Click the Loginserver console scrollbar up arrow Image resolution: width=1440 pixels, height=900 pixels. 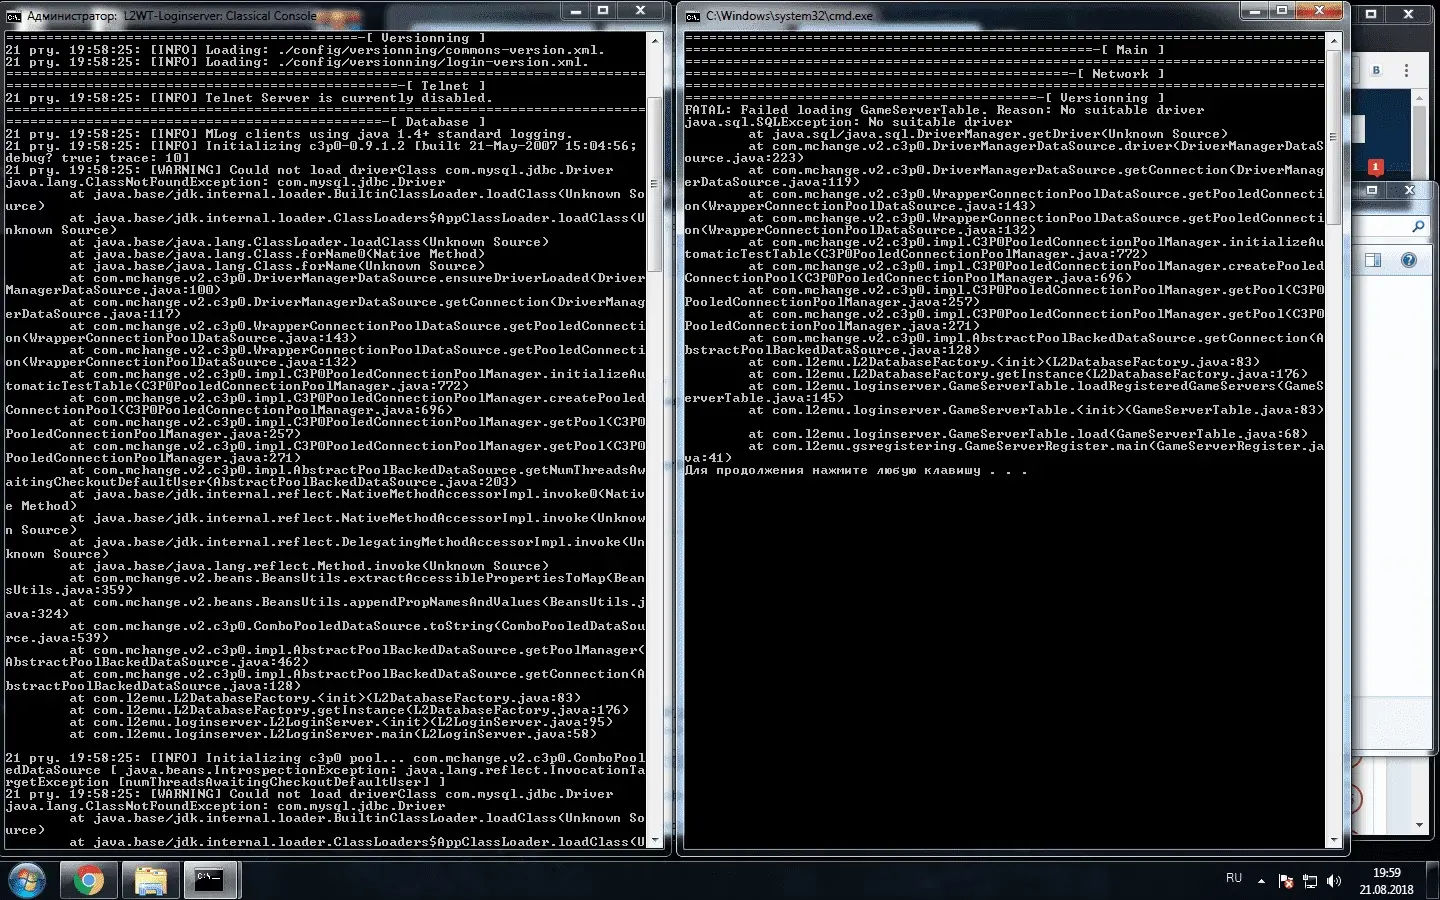[x=655, y=40]
